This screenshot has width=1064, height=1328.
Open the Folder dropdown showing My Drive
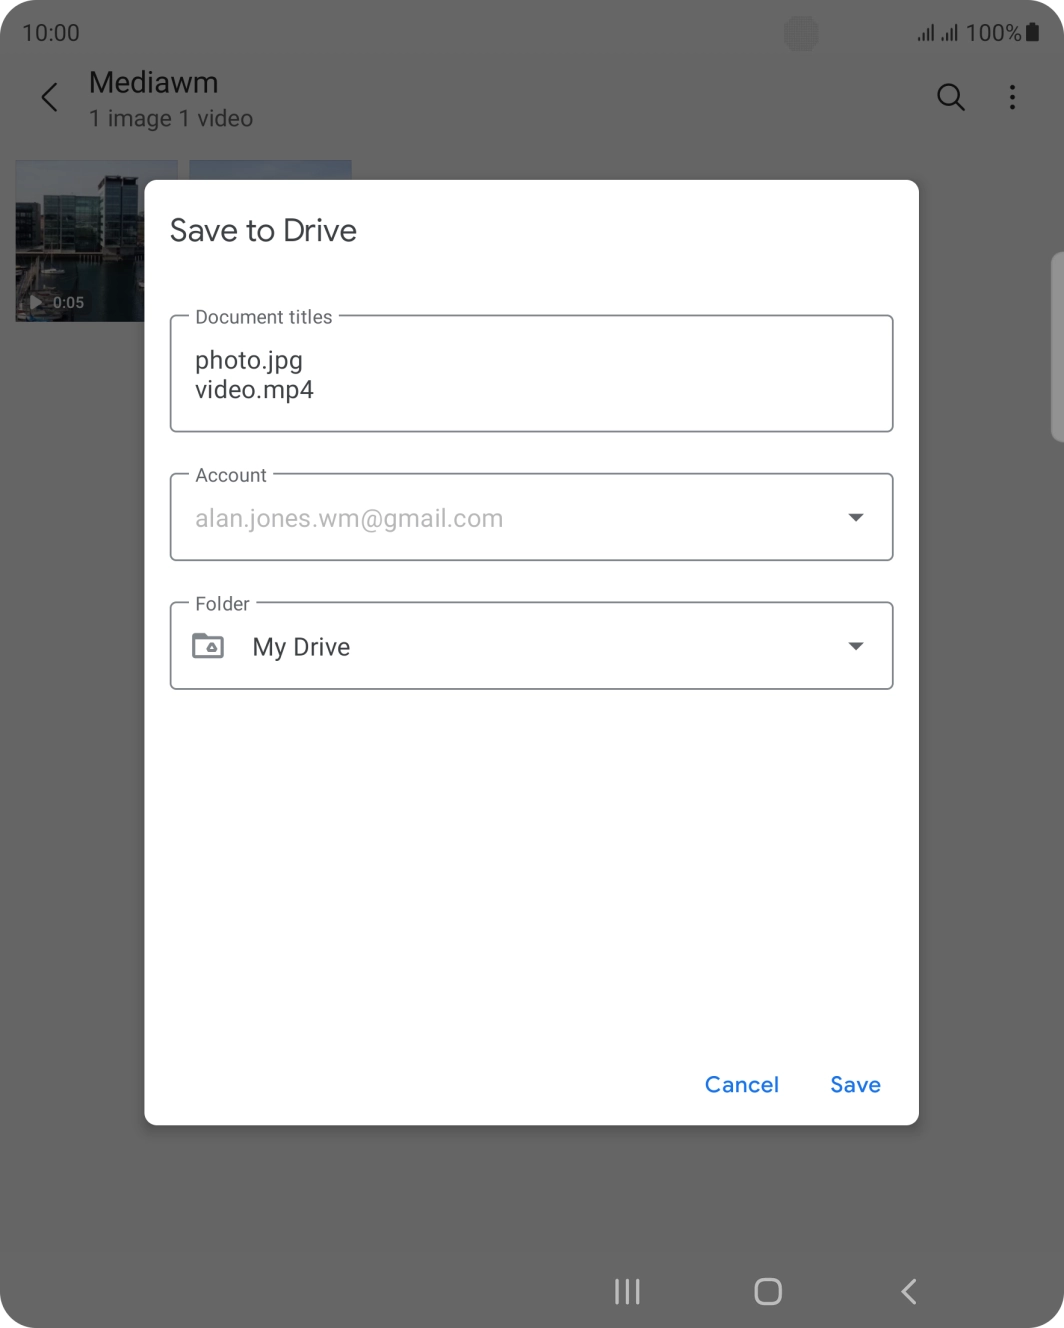pos(855,646)
